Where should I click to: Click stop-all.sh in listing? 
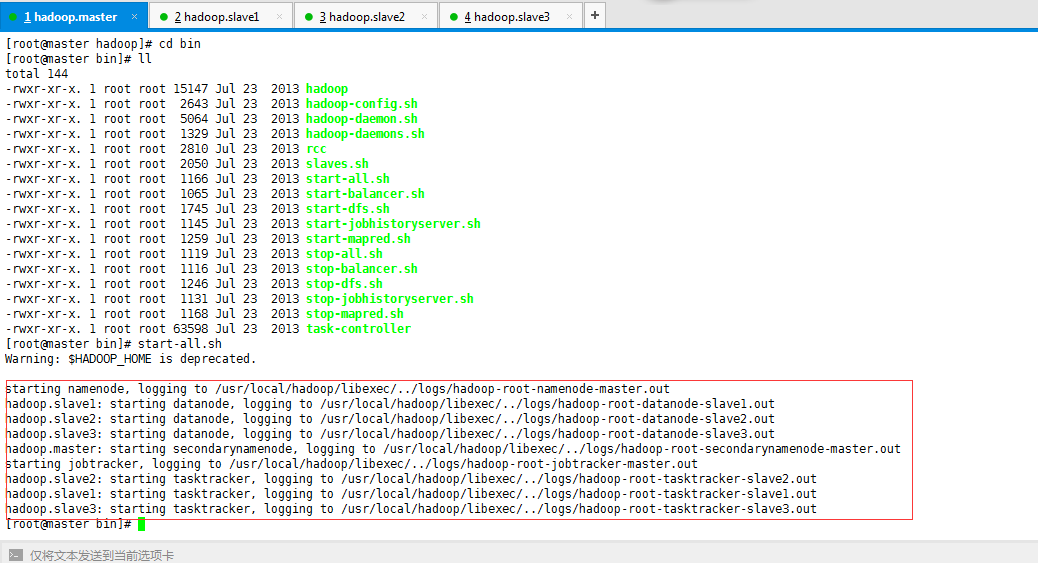tap(344, 254)
